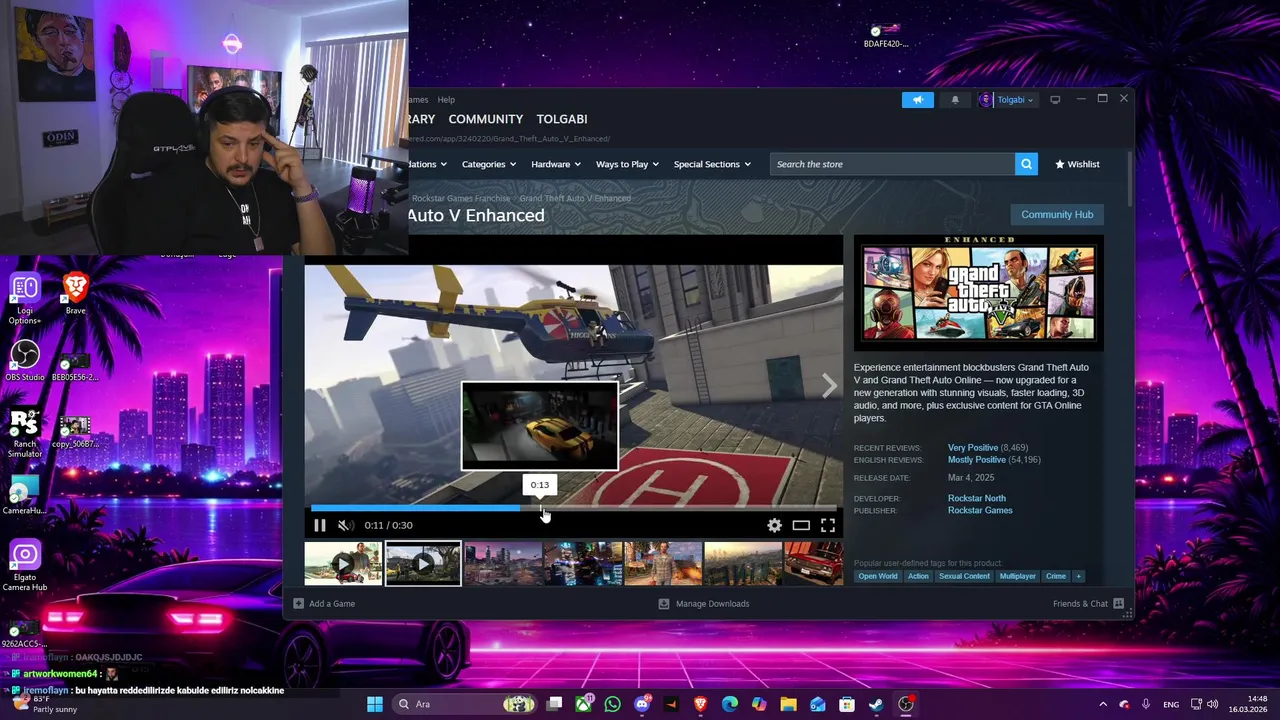Viewport: 1280px width, 720px height.
Task: Switch to Steam from the taskbar
Action: (x=876, y=704)
